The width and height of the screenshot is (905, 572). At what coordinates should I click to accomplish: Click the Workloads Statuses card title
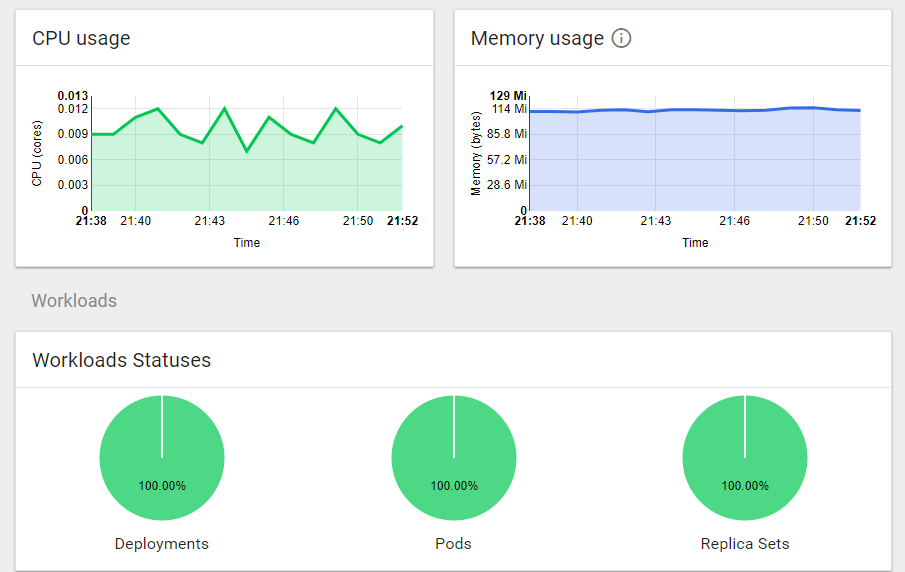(x=122, y=360)
